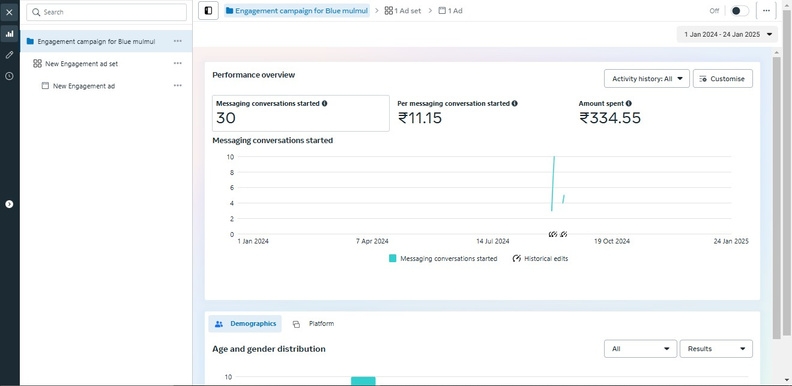
Task: Click Age and gender distribution heading
Action: coord(269,349)
